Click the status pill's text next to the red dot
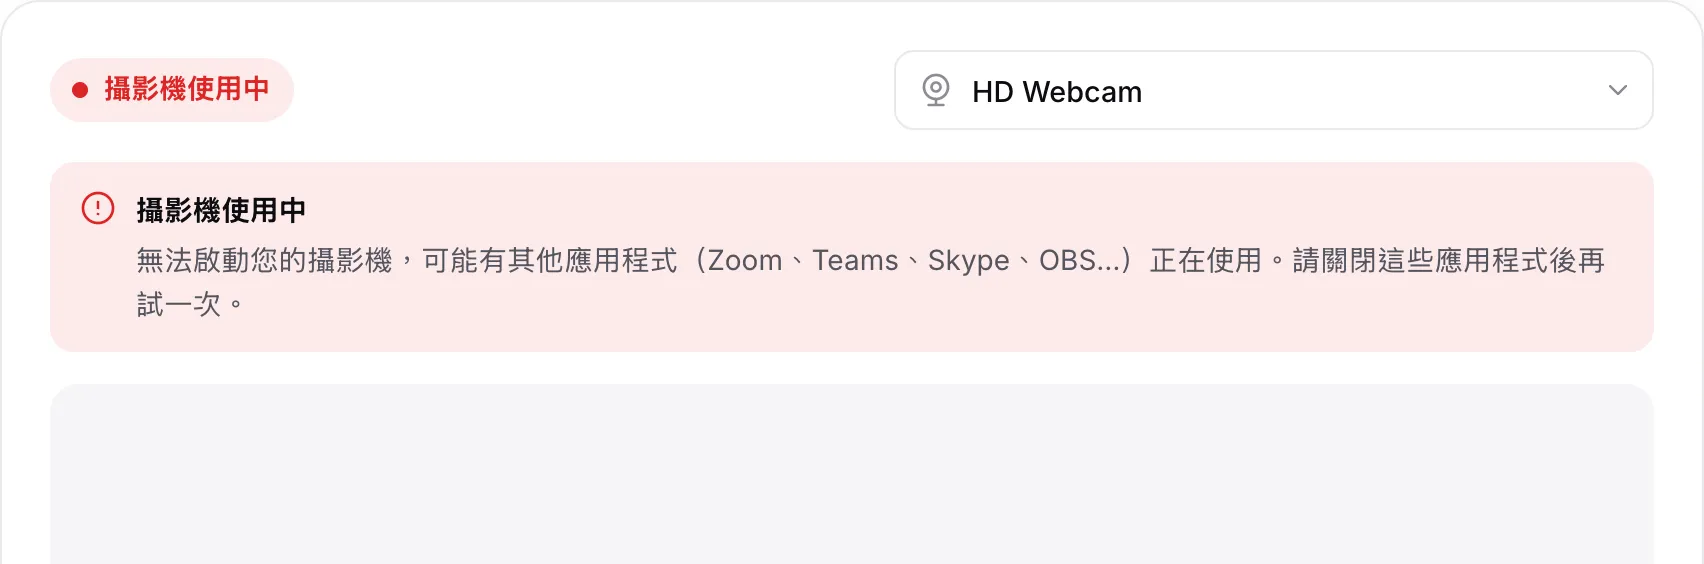The width and height of the screenshot is (1704, 564). (187, 89)
